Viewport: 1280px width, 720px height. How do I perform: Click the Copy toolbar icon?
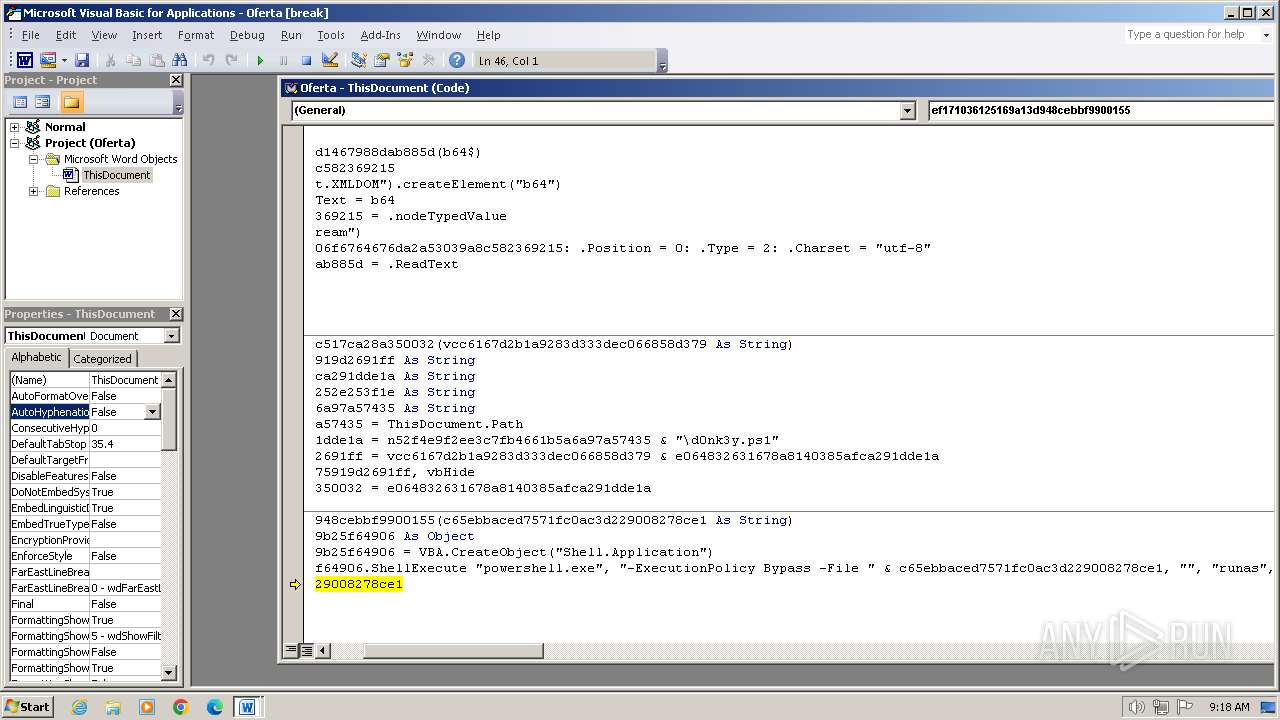[134, 60]
